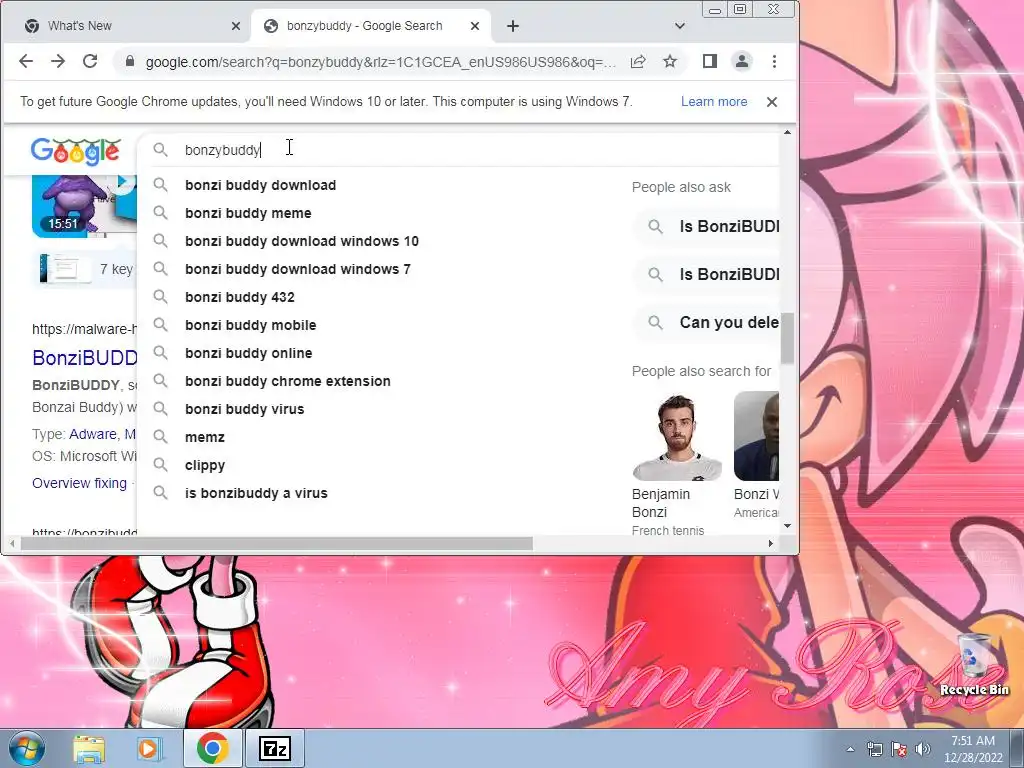Select suggestion bonzi buddy 432
The height and width of the screenshot is (768, 1024).
(240, 297)
